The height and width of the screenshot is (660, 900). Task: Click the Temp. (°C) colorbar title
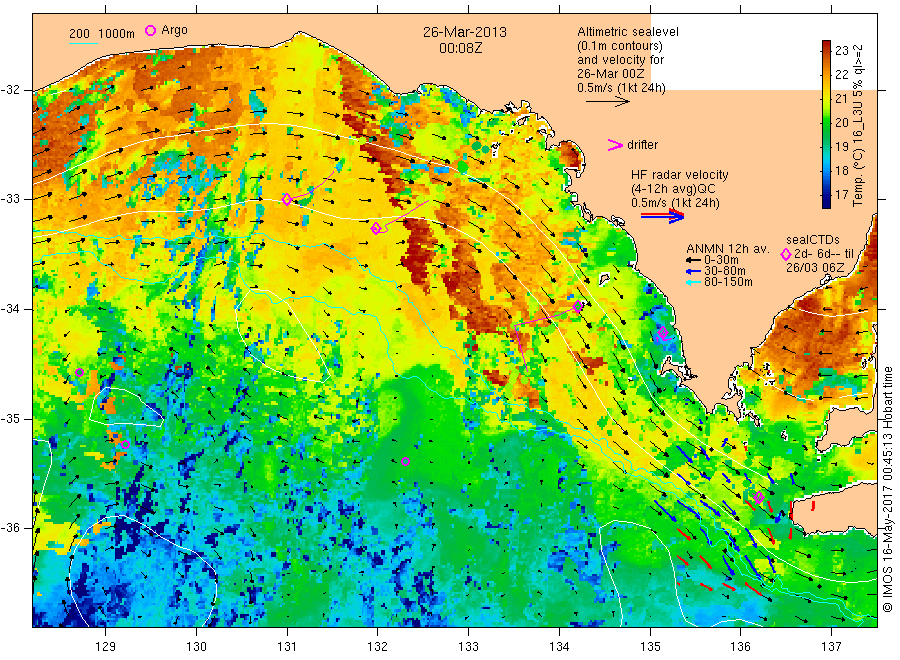coord(858,125)
